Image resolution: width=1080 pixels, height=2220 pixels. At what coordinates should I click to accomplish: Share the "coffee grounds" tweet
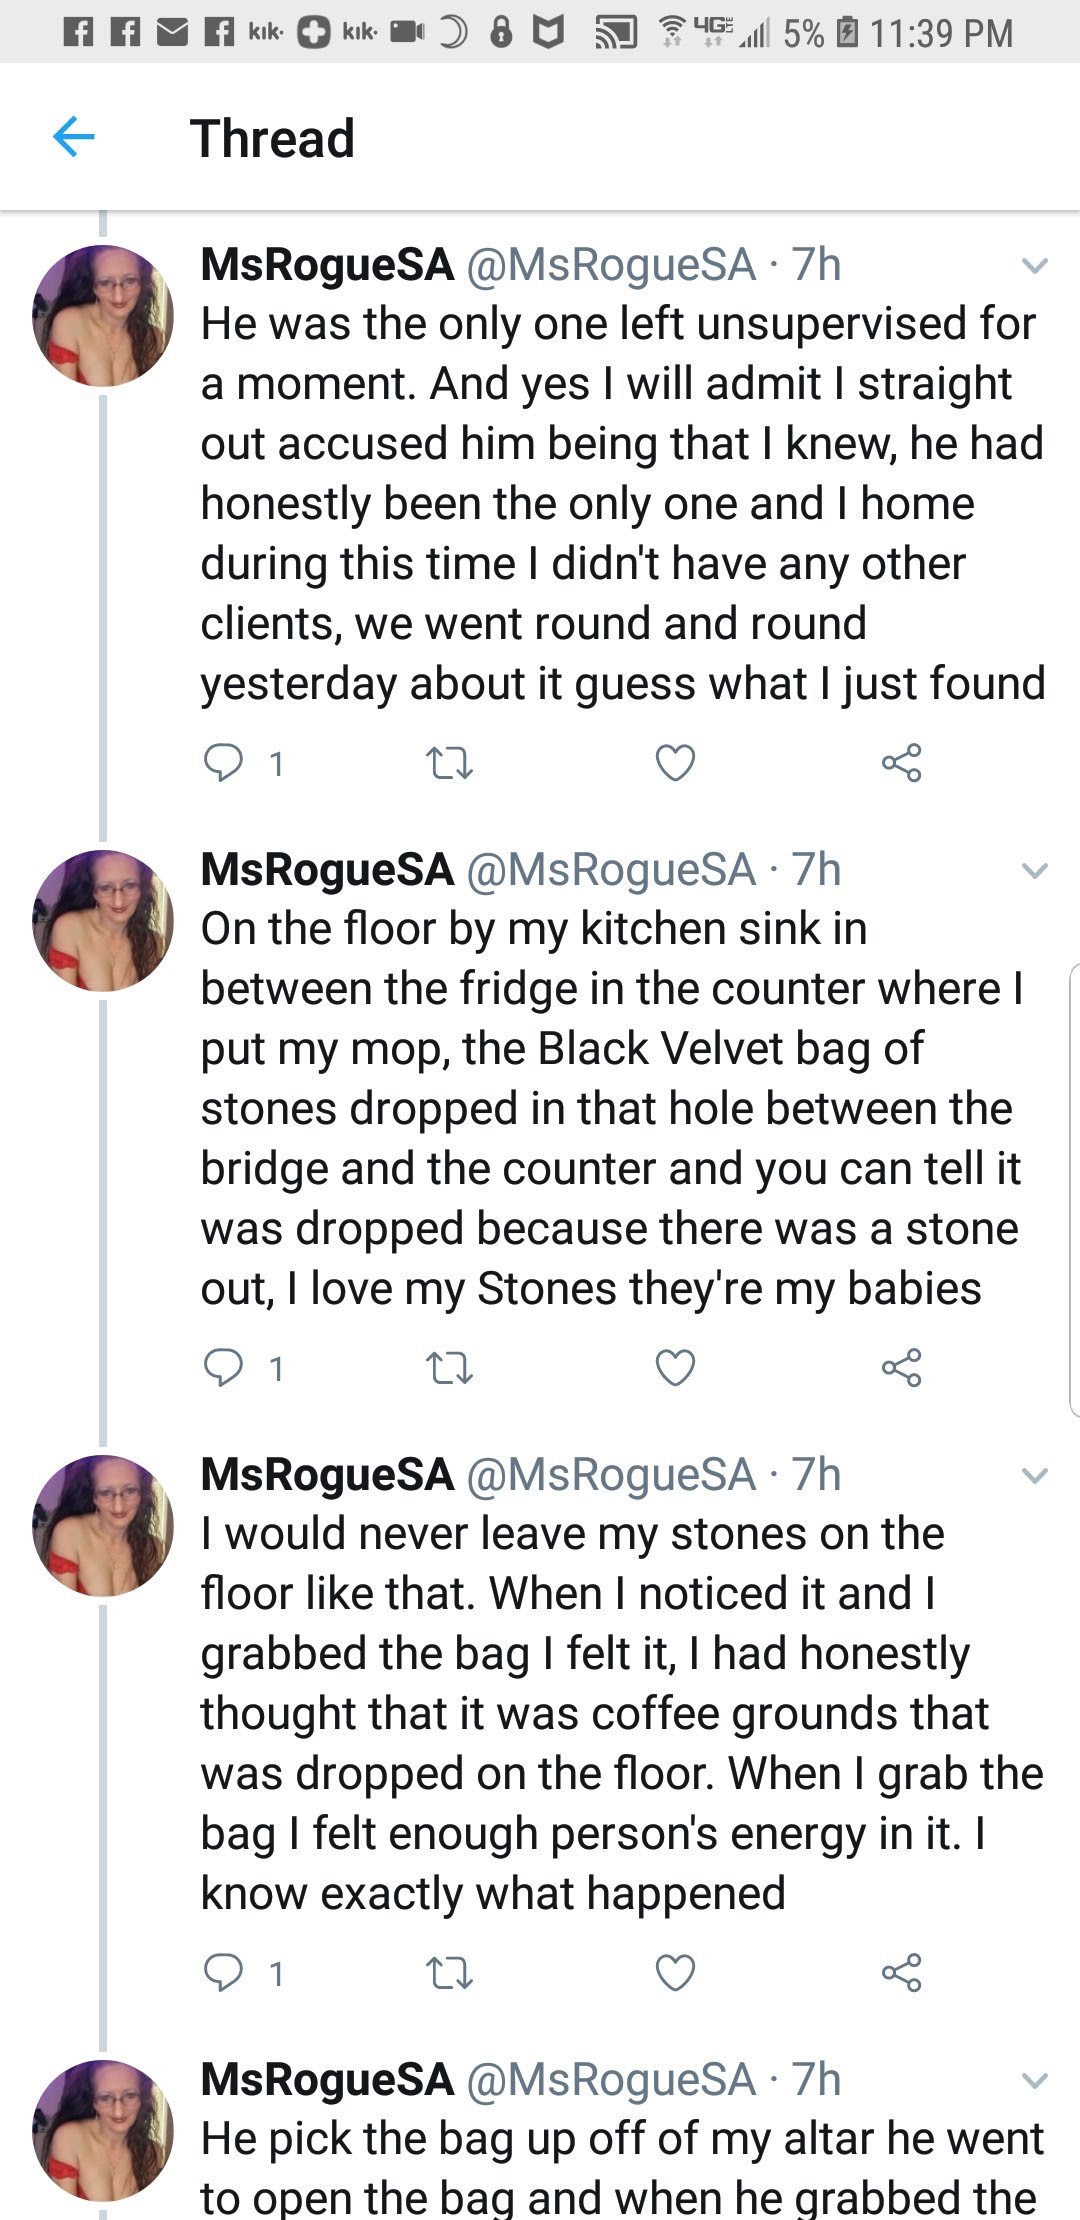(x=901, y=1972)
